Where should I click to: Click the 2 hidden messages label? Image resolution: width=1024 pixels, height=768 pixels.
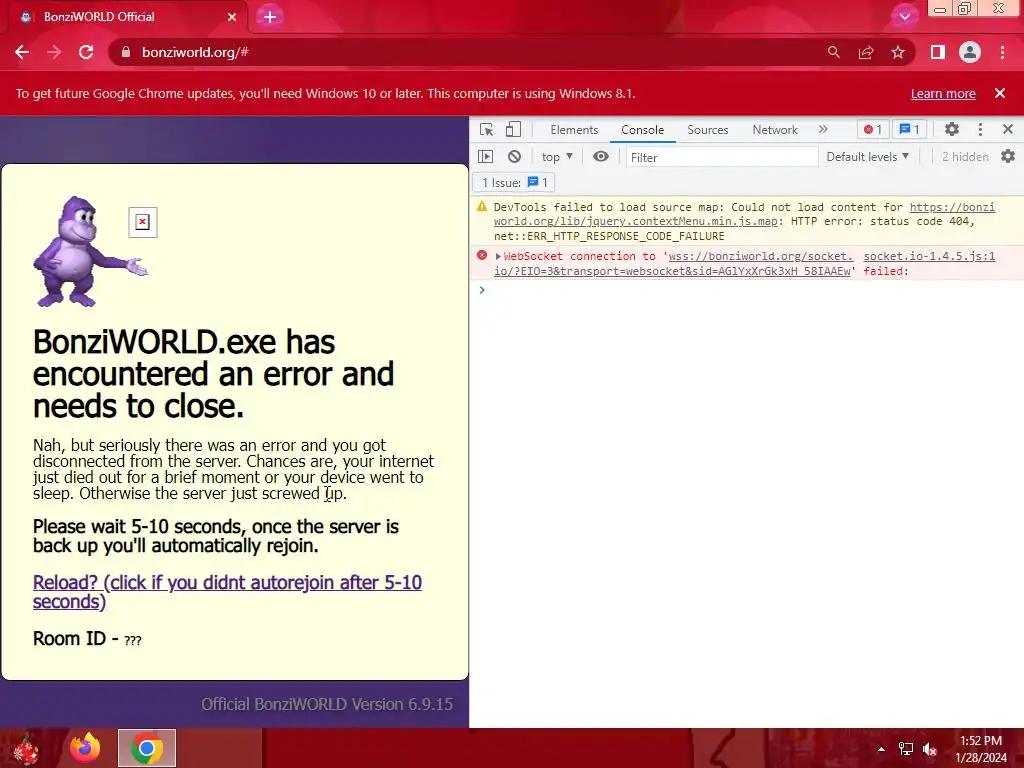click(x=965, y=157)
